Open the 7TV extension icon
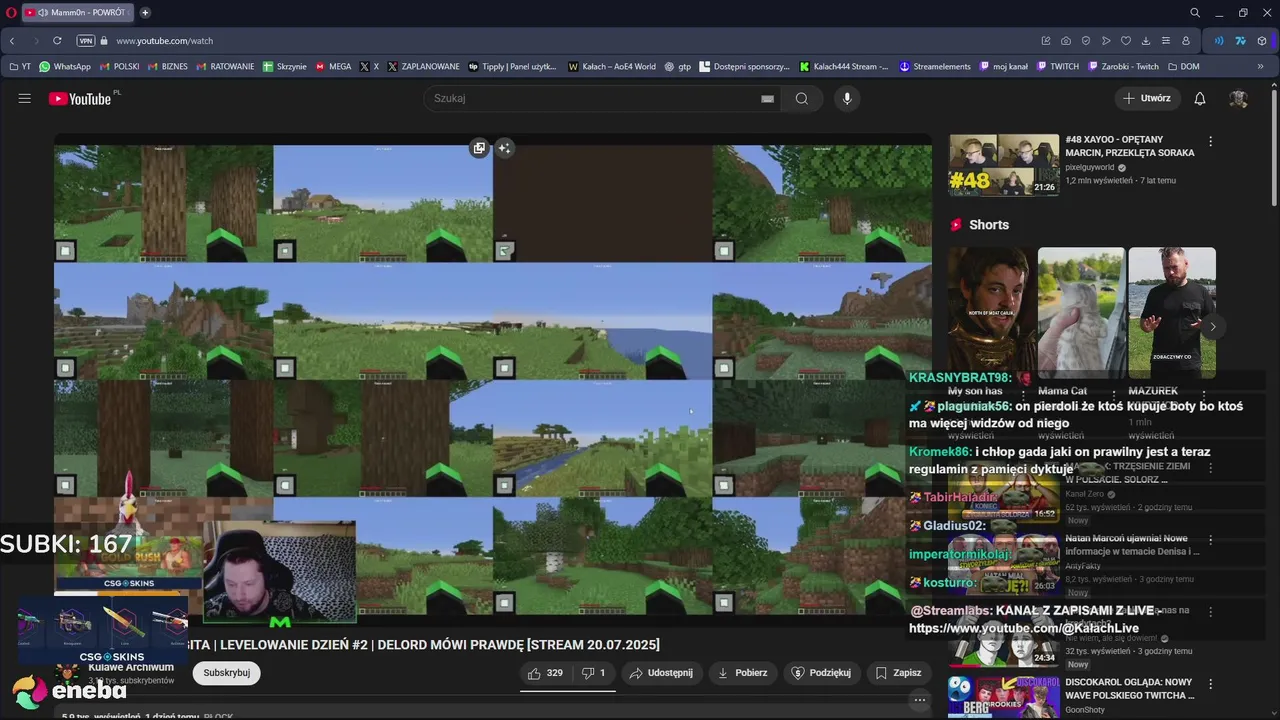The height and width of the screenshot is (720, 1280). tap(1240, 41)
